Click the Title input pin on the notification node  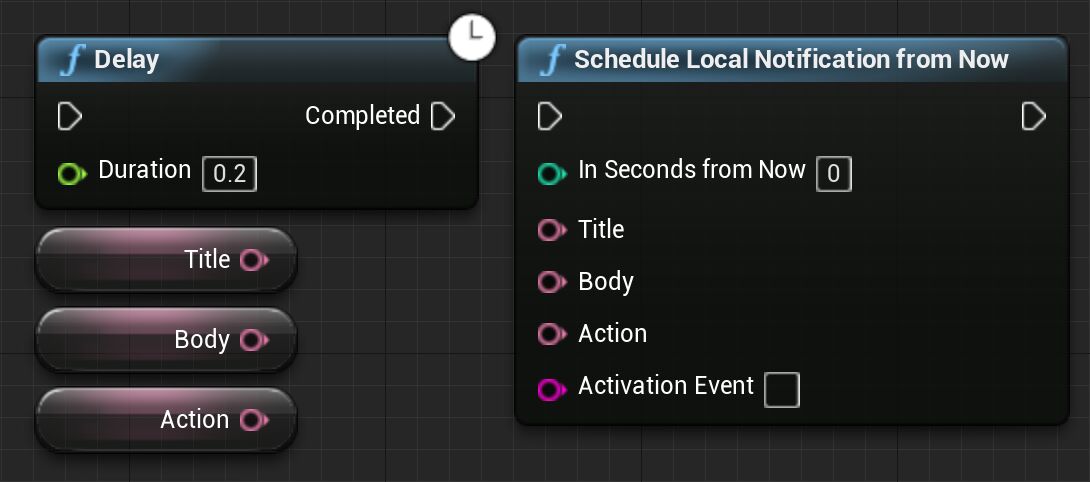coord(551,230)
